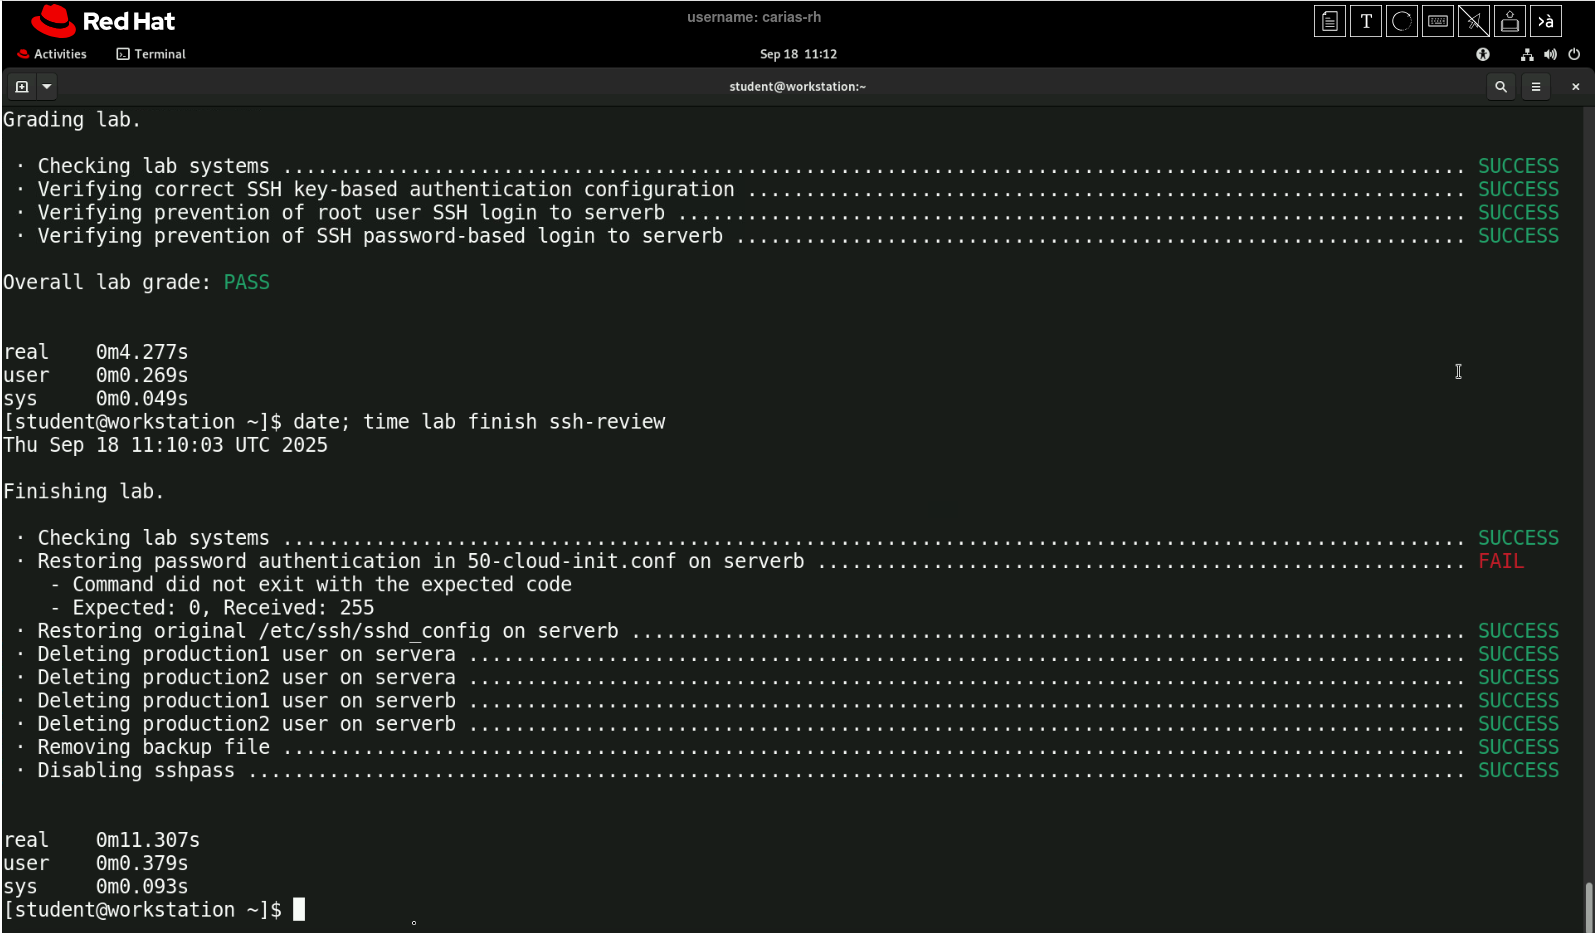Click the SUCCESS status for 'Disabling sshpass'
This screenshot has width=1595, height=933.
[1518, 771]
